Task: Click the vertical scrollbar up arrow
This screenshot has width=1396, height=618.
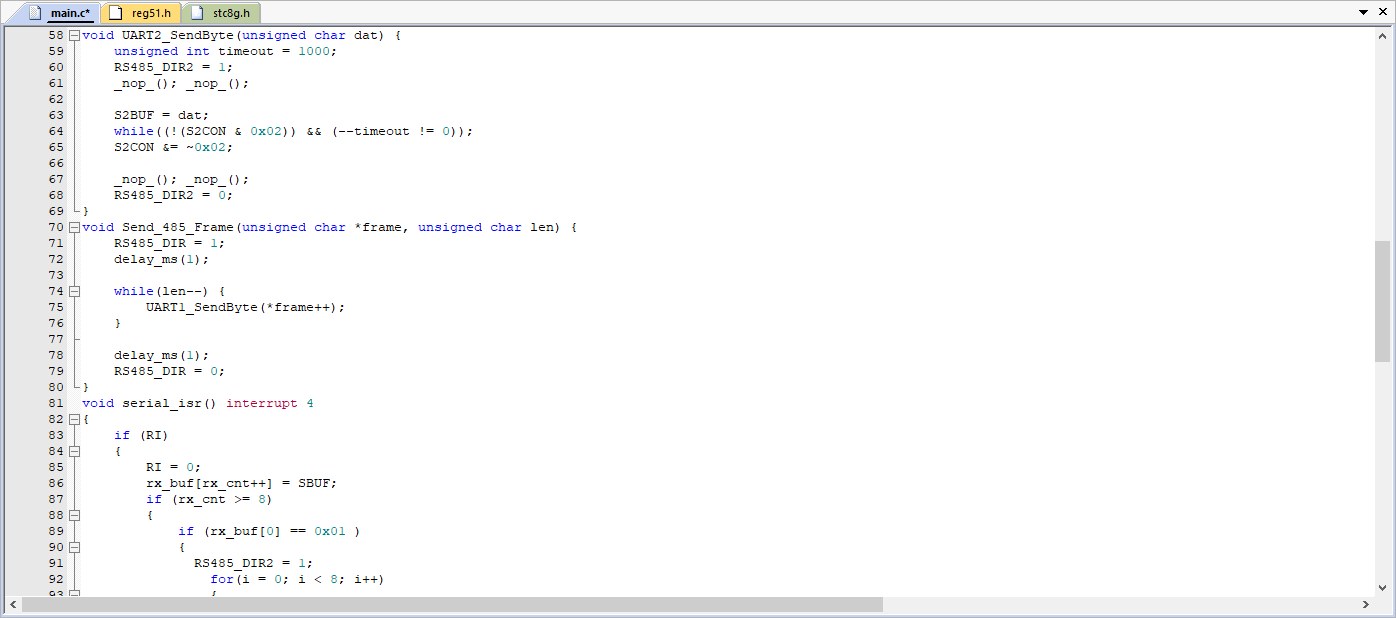Action: (1382, 34)
